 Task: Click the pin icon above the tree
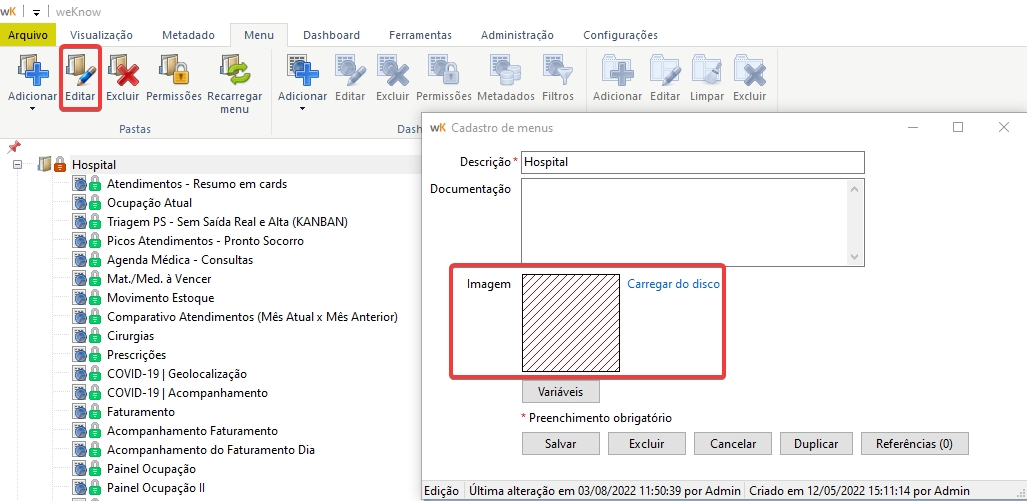point(14,147)
